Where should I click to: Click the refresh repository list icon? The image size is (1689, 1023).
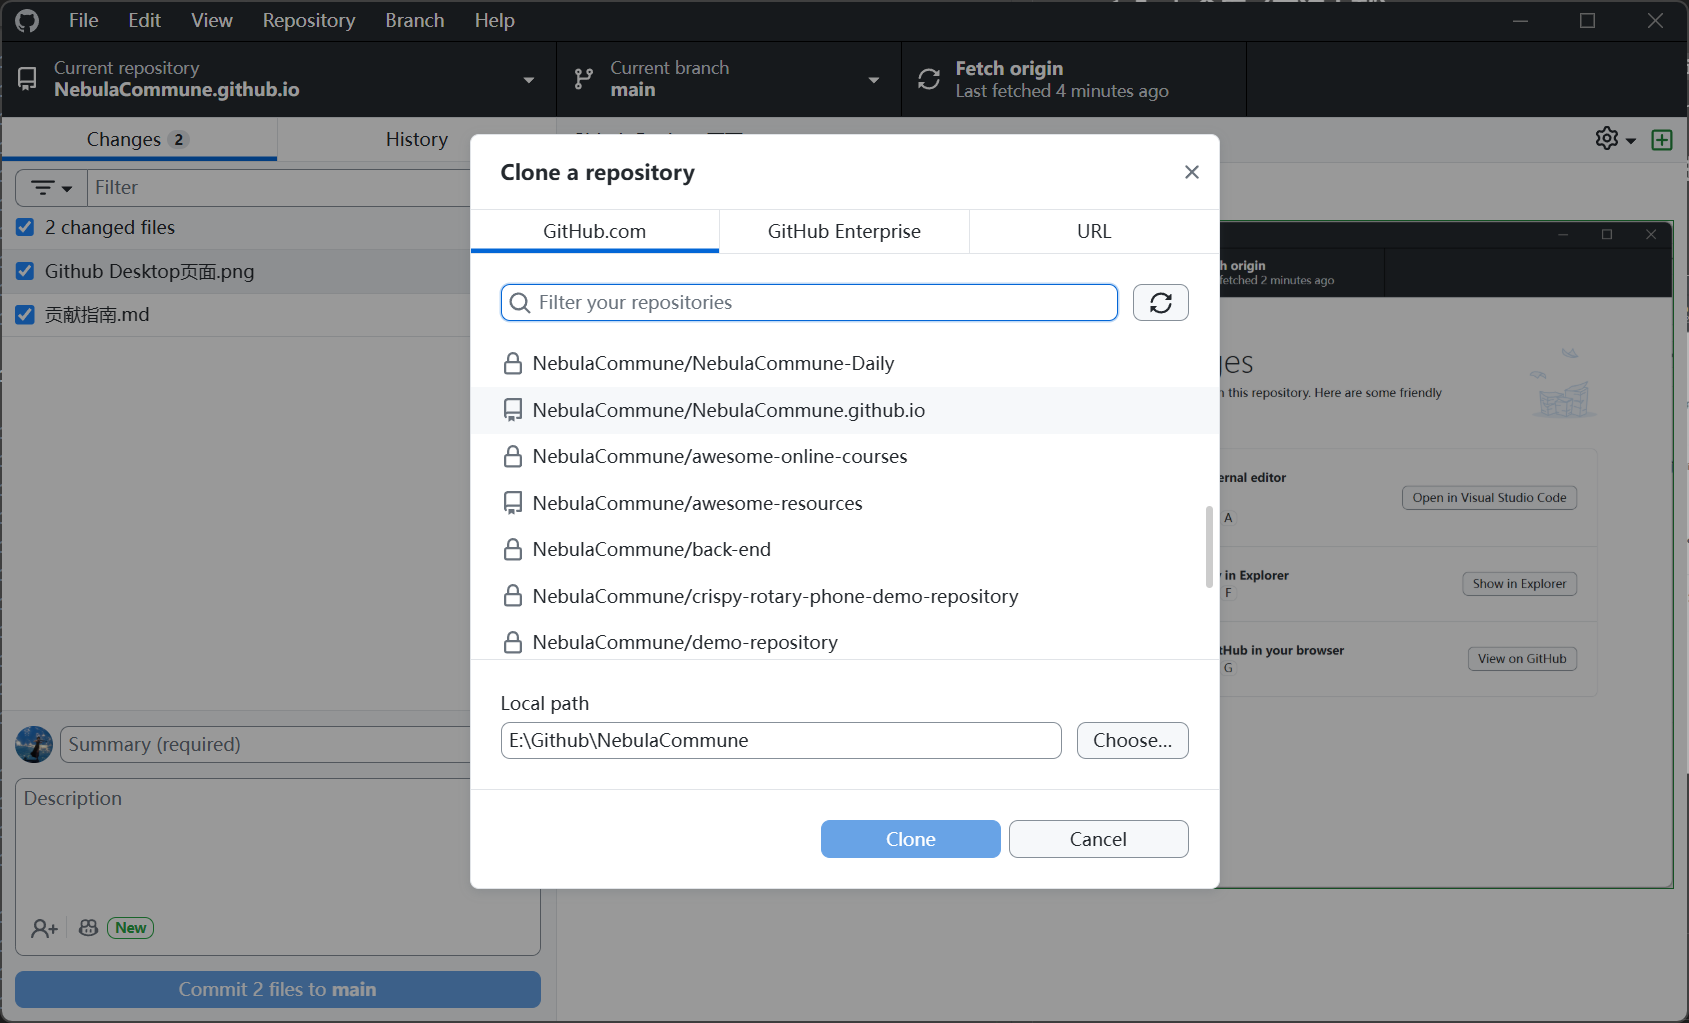click(x=1160, y=303)
